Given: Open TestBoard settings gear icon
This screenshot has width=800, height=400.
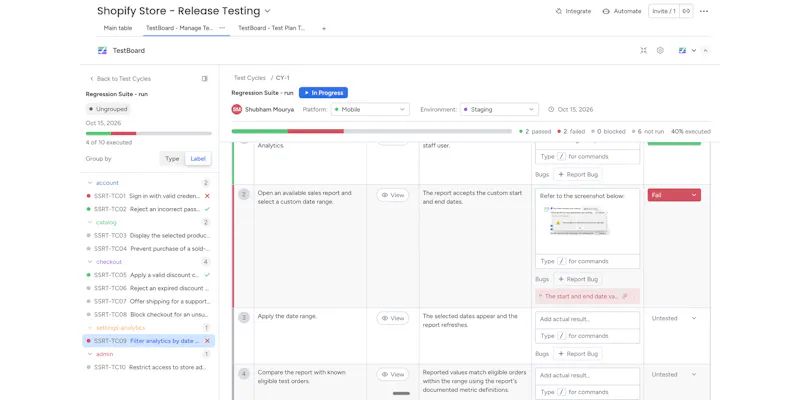Looking at the screenshot, I should [x=660, y=51].
